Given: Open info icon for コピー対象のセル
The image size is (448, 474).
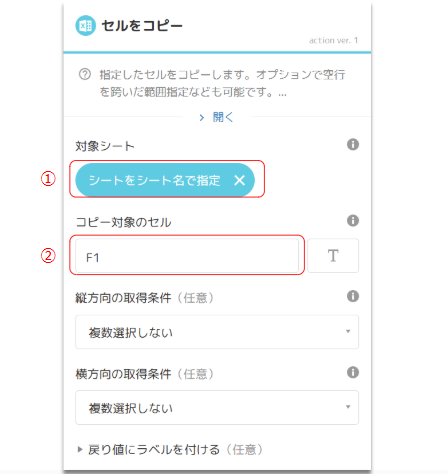Looking at the screenshot, I should click(x=353, y=221).
